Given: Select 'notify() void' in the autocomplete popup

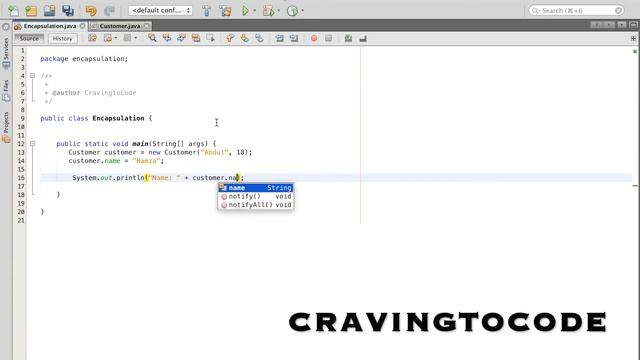Looking at the screenshot, I should [x=256, y=196].
